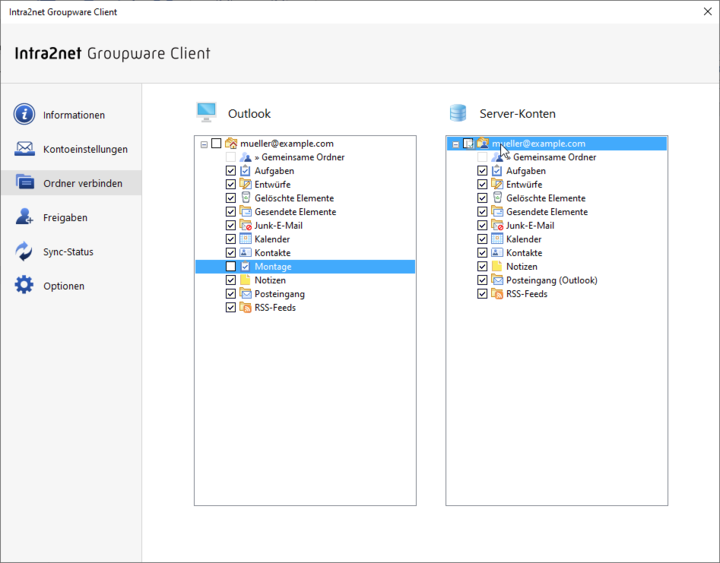The width and height of the screenshot is (720, 563).
Task: Click the Ordner verbinden folder icon
Action: [x=24, y=182]
